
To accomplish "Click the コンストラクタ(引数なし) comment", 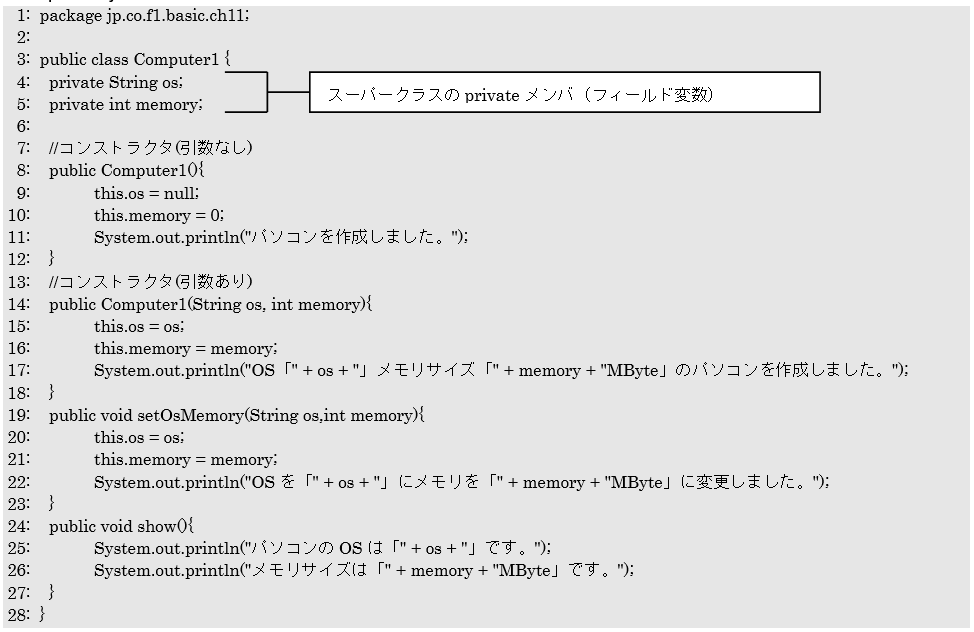I will (x=151, y=148).
